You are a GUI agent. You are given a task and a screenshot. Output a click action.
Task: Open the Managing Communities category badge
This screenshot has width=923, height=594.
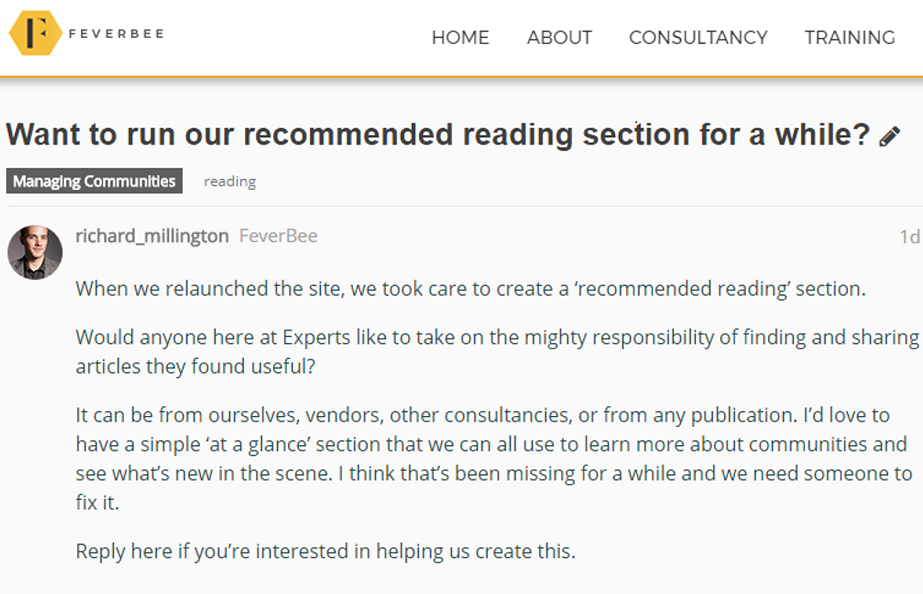[94, 181]
